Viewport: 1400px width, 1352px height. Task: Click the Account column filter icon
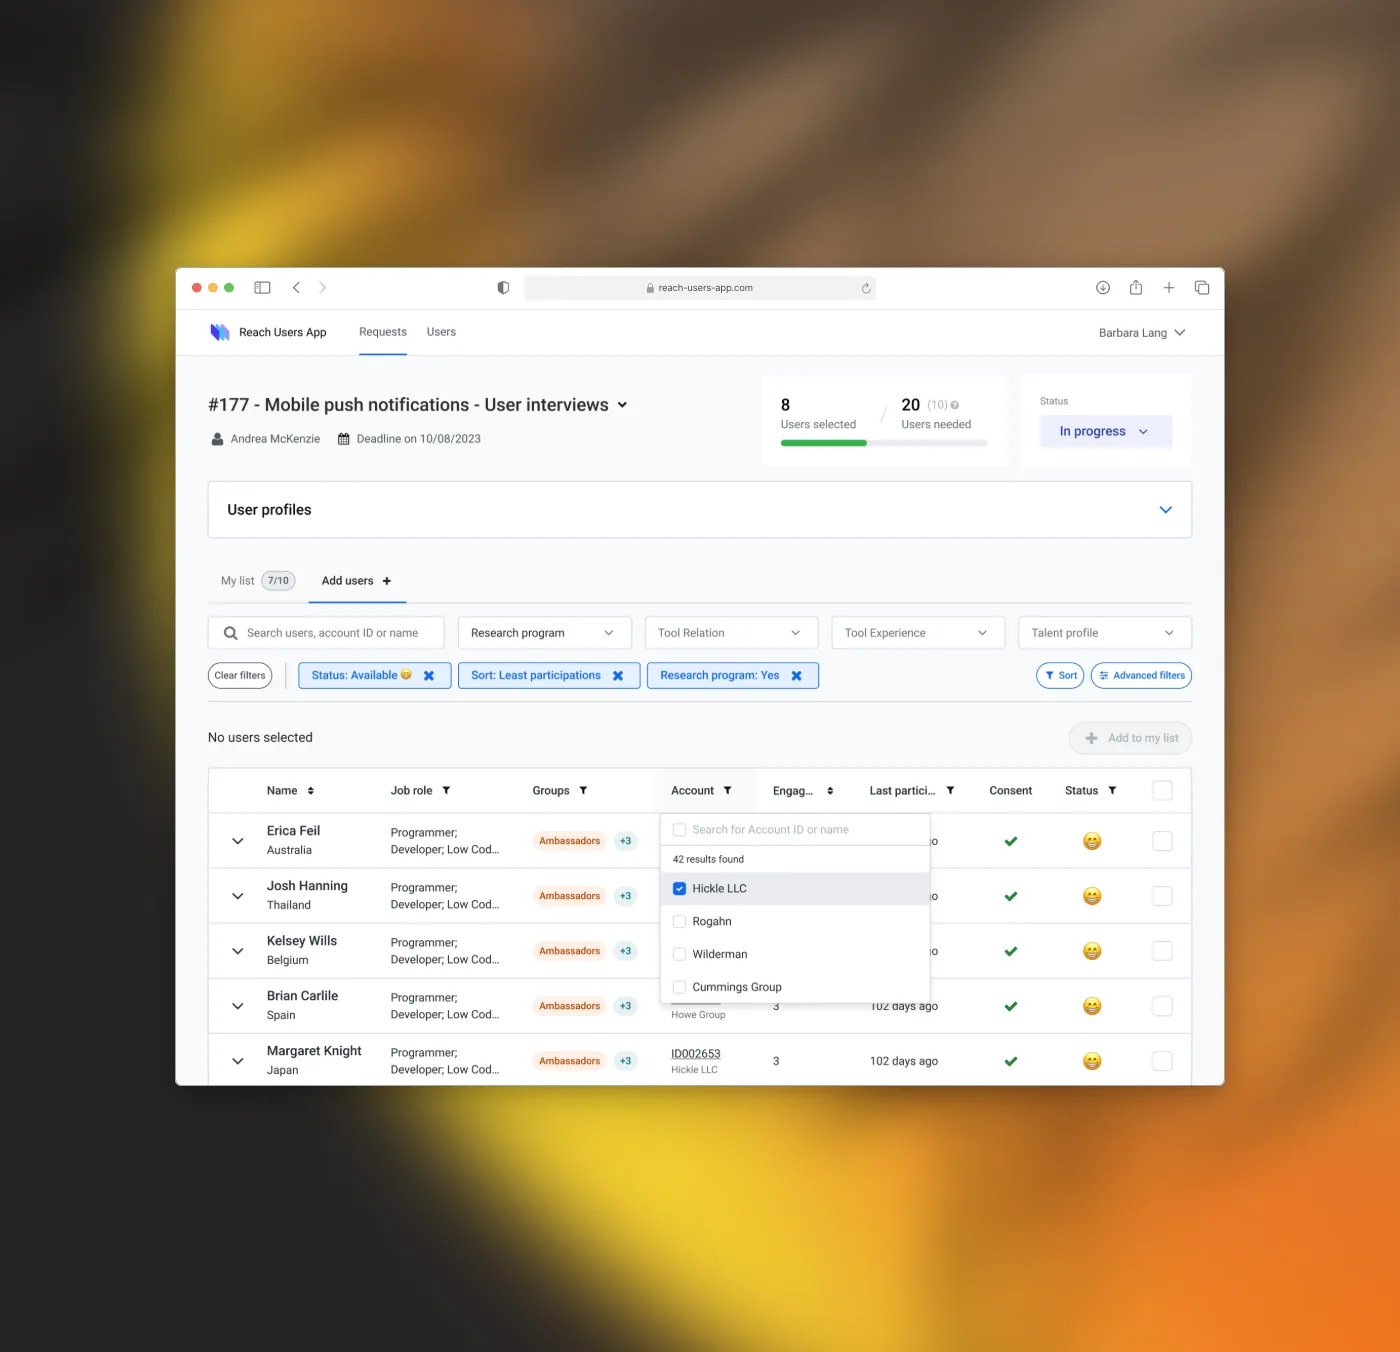pos(727,791)
